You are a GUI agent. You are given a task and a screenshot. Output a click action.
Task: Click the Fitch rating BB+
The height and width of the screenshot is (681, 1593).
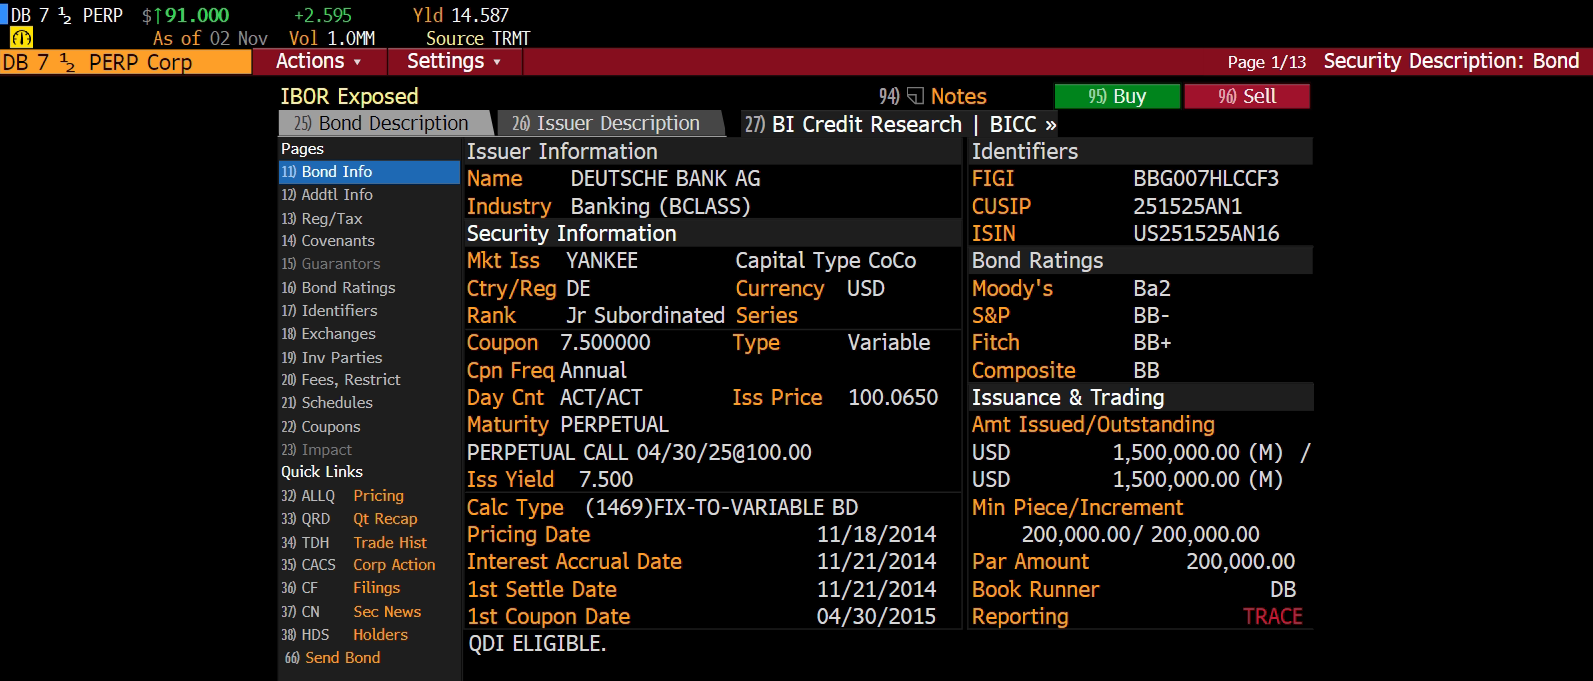(1152, 343)
